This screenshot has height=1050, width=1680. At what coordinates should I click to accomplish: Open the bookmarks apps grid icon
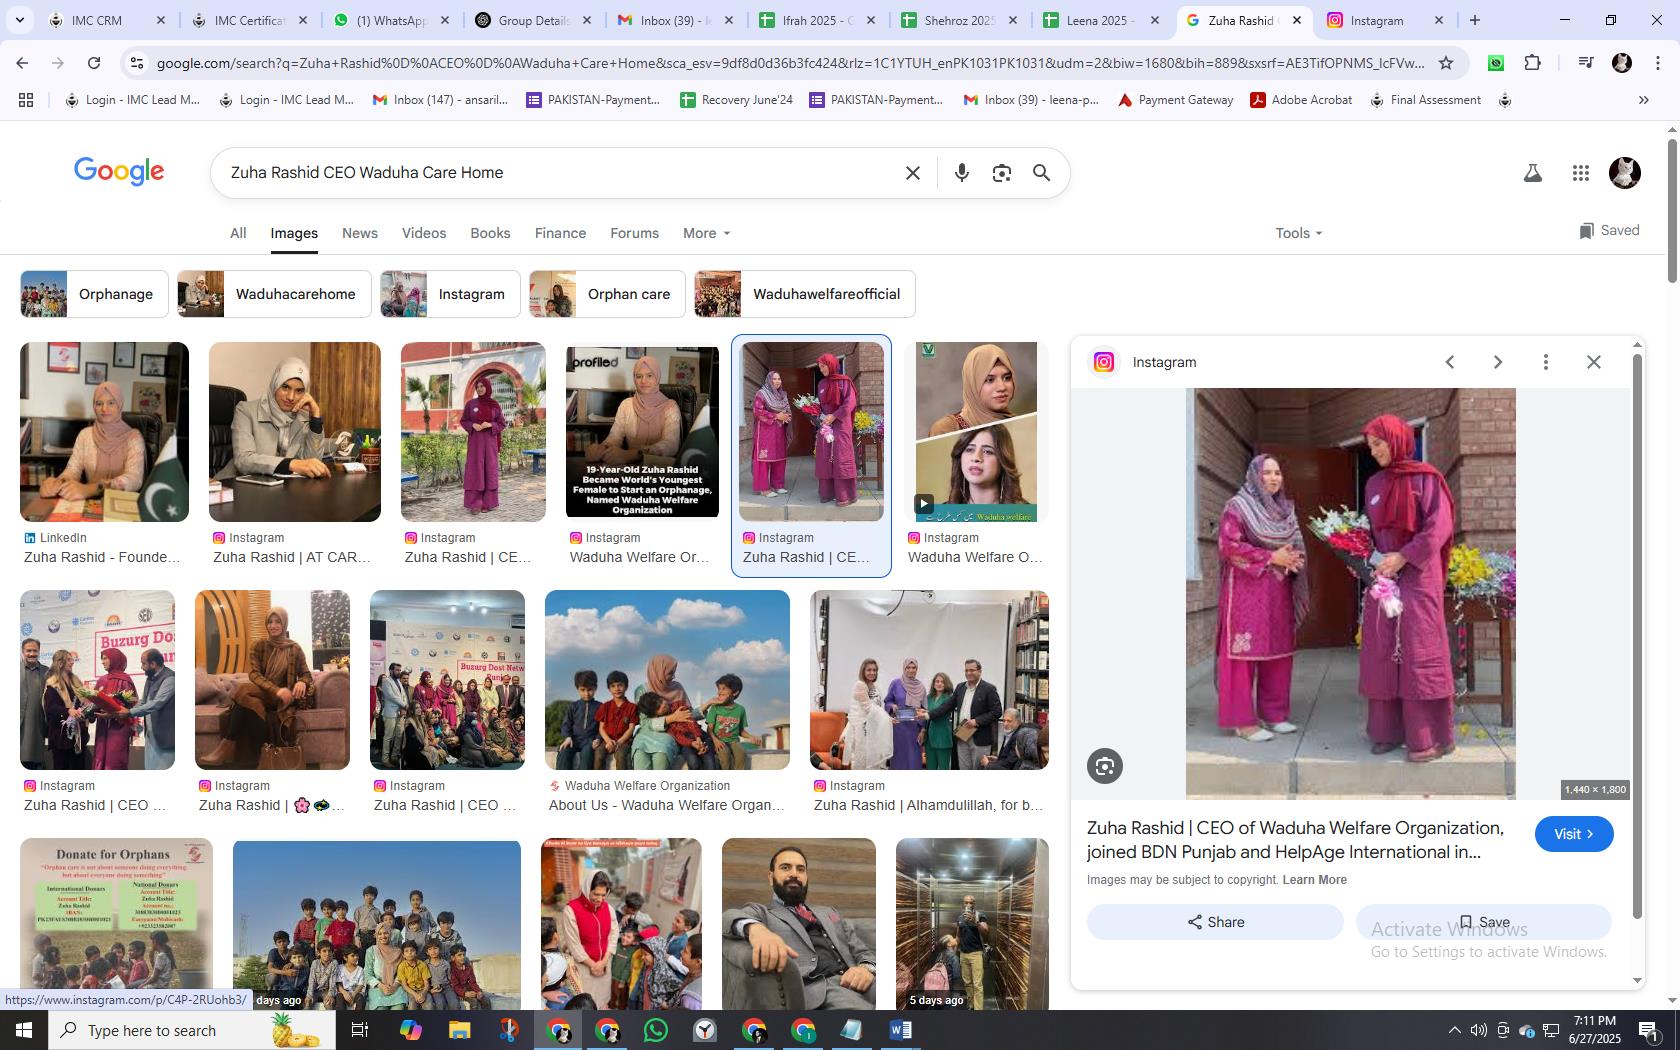point(26,100)
